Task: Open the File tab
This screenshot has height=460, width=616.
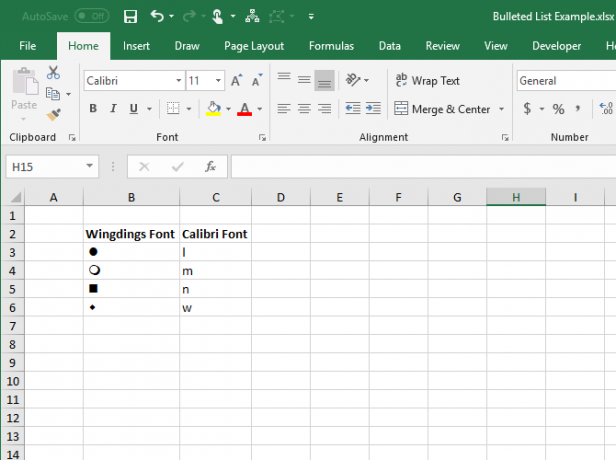Action: coord(28,46)
